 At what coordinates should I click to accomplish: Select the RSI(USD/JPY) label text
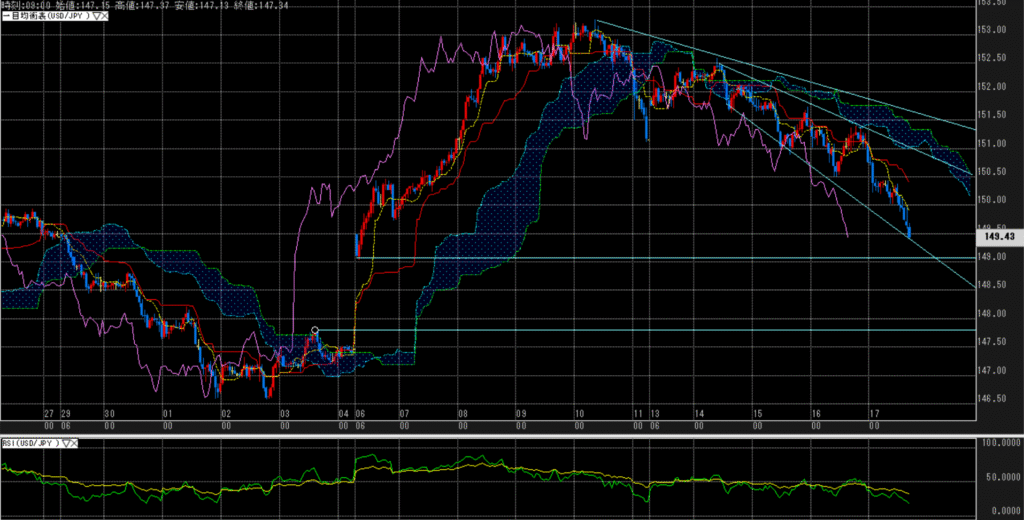[30, 441]
